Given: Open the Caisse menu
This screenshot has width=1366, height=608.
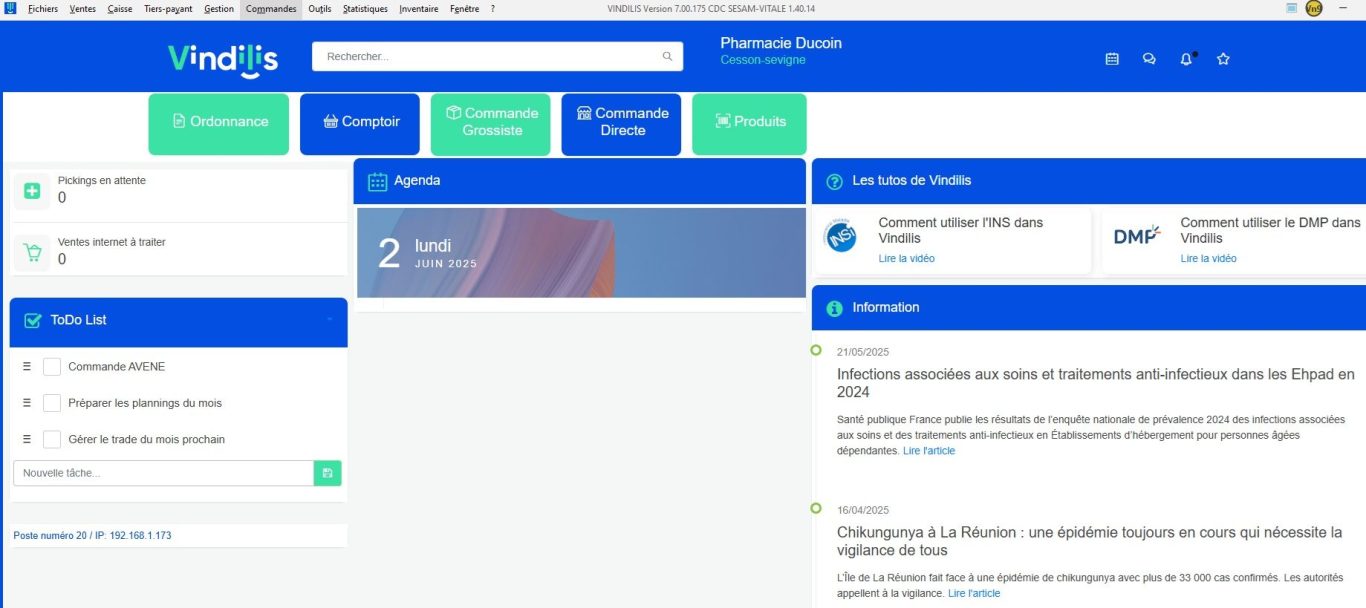Looking at the screenshot, I should [120, 8].
